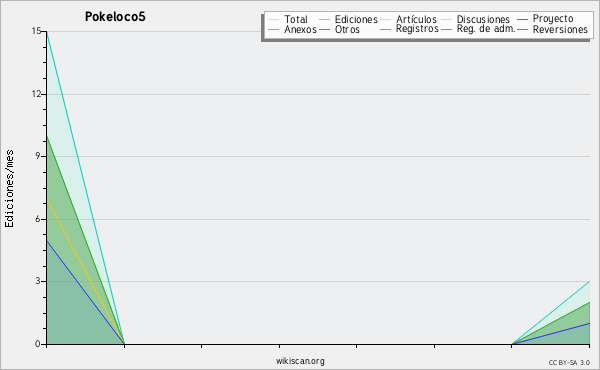The height and width of the screenshot is (370, 600).
Task: Click the Registros legend label
Action: point(417,29)
